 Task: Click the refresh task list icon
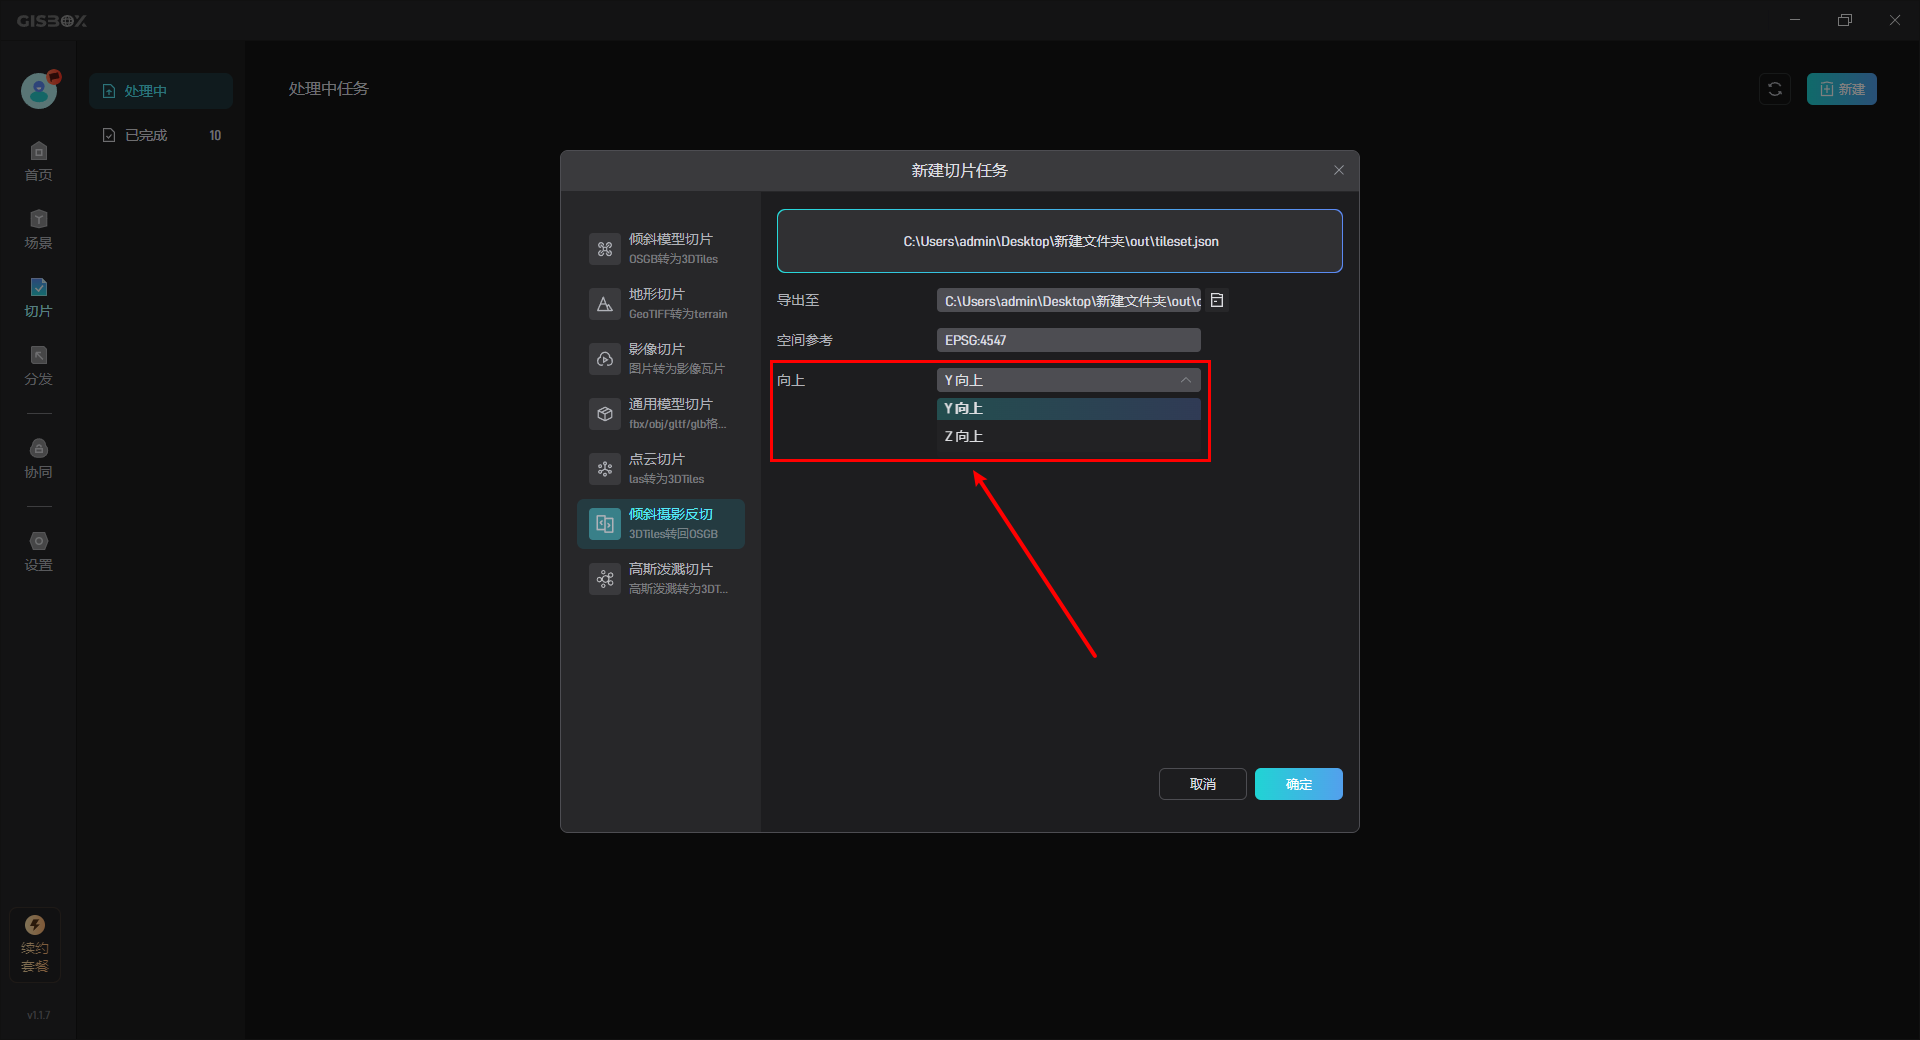point(1775,89)
